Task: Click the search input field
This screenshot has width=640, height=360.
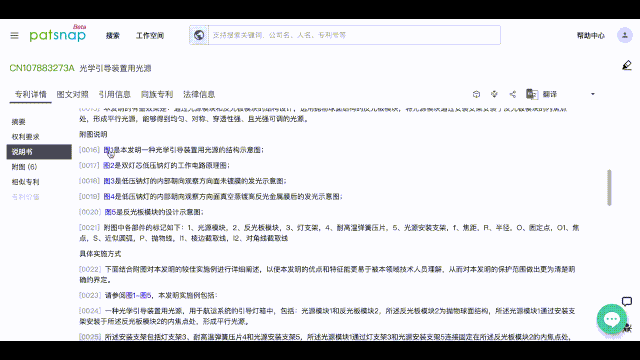Action: click(354, 35)
